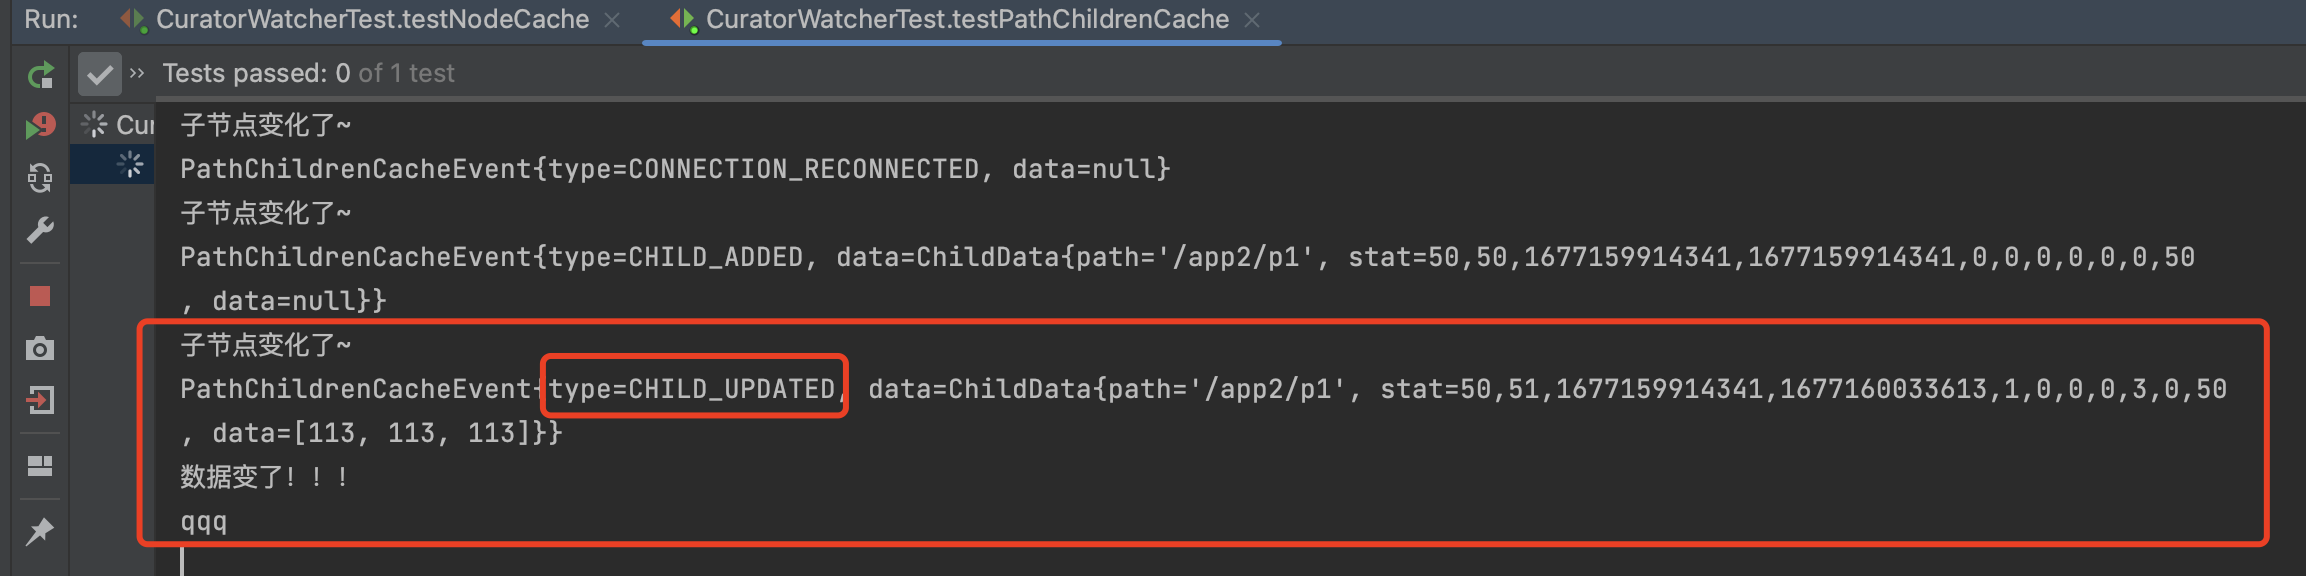Select the top running test tree node
The width and height of the screenshot is (2306, 576).
[120, 125]
